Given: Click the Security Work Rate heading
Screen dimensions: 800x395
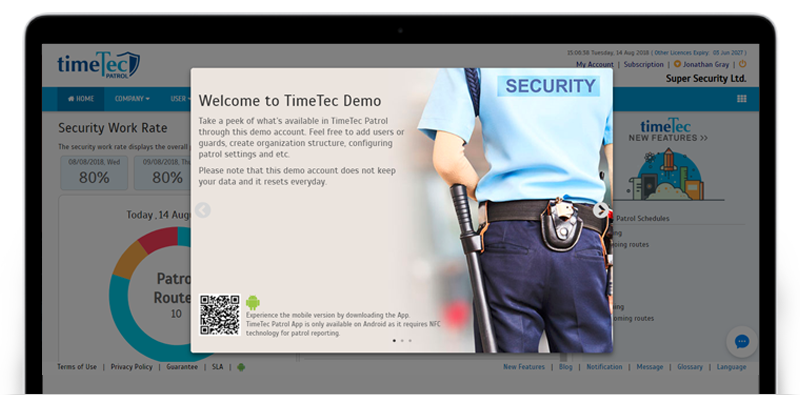Looking at the screenshot, I should point(113,128).
